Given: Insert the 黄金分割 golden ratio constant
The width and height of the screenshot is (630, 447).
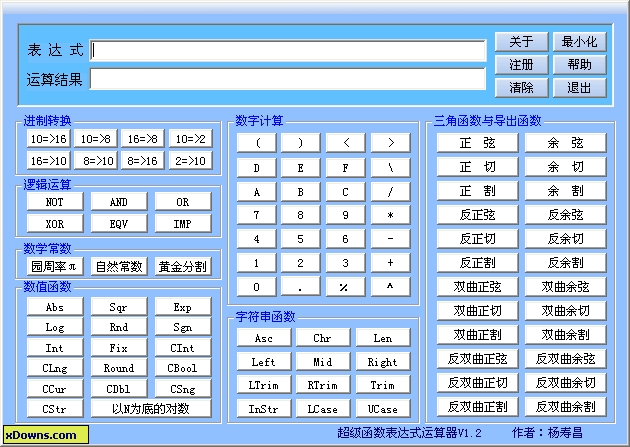Looking at the screenshot, I should (x=183, y=266).
